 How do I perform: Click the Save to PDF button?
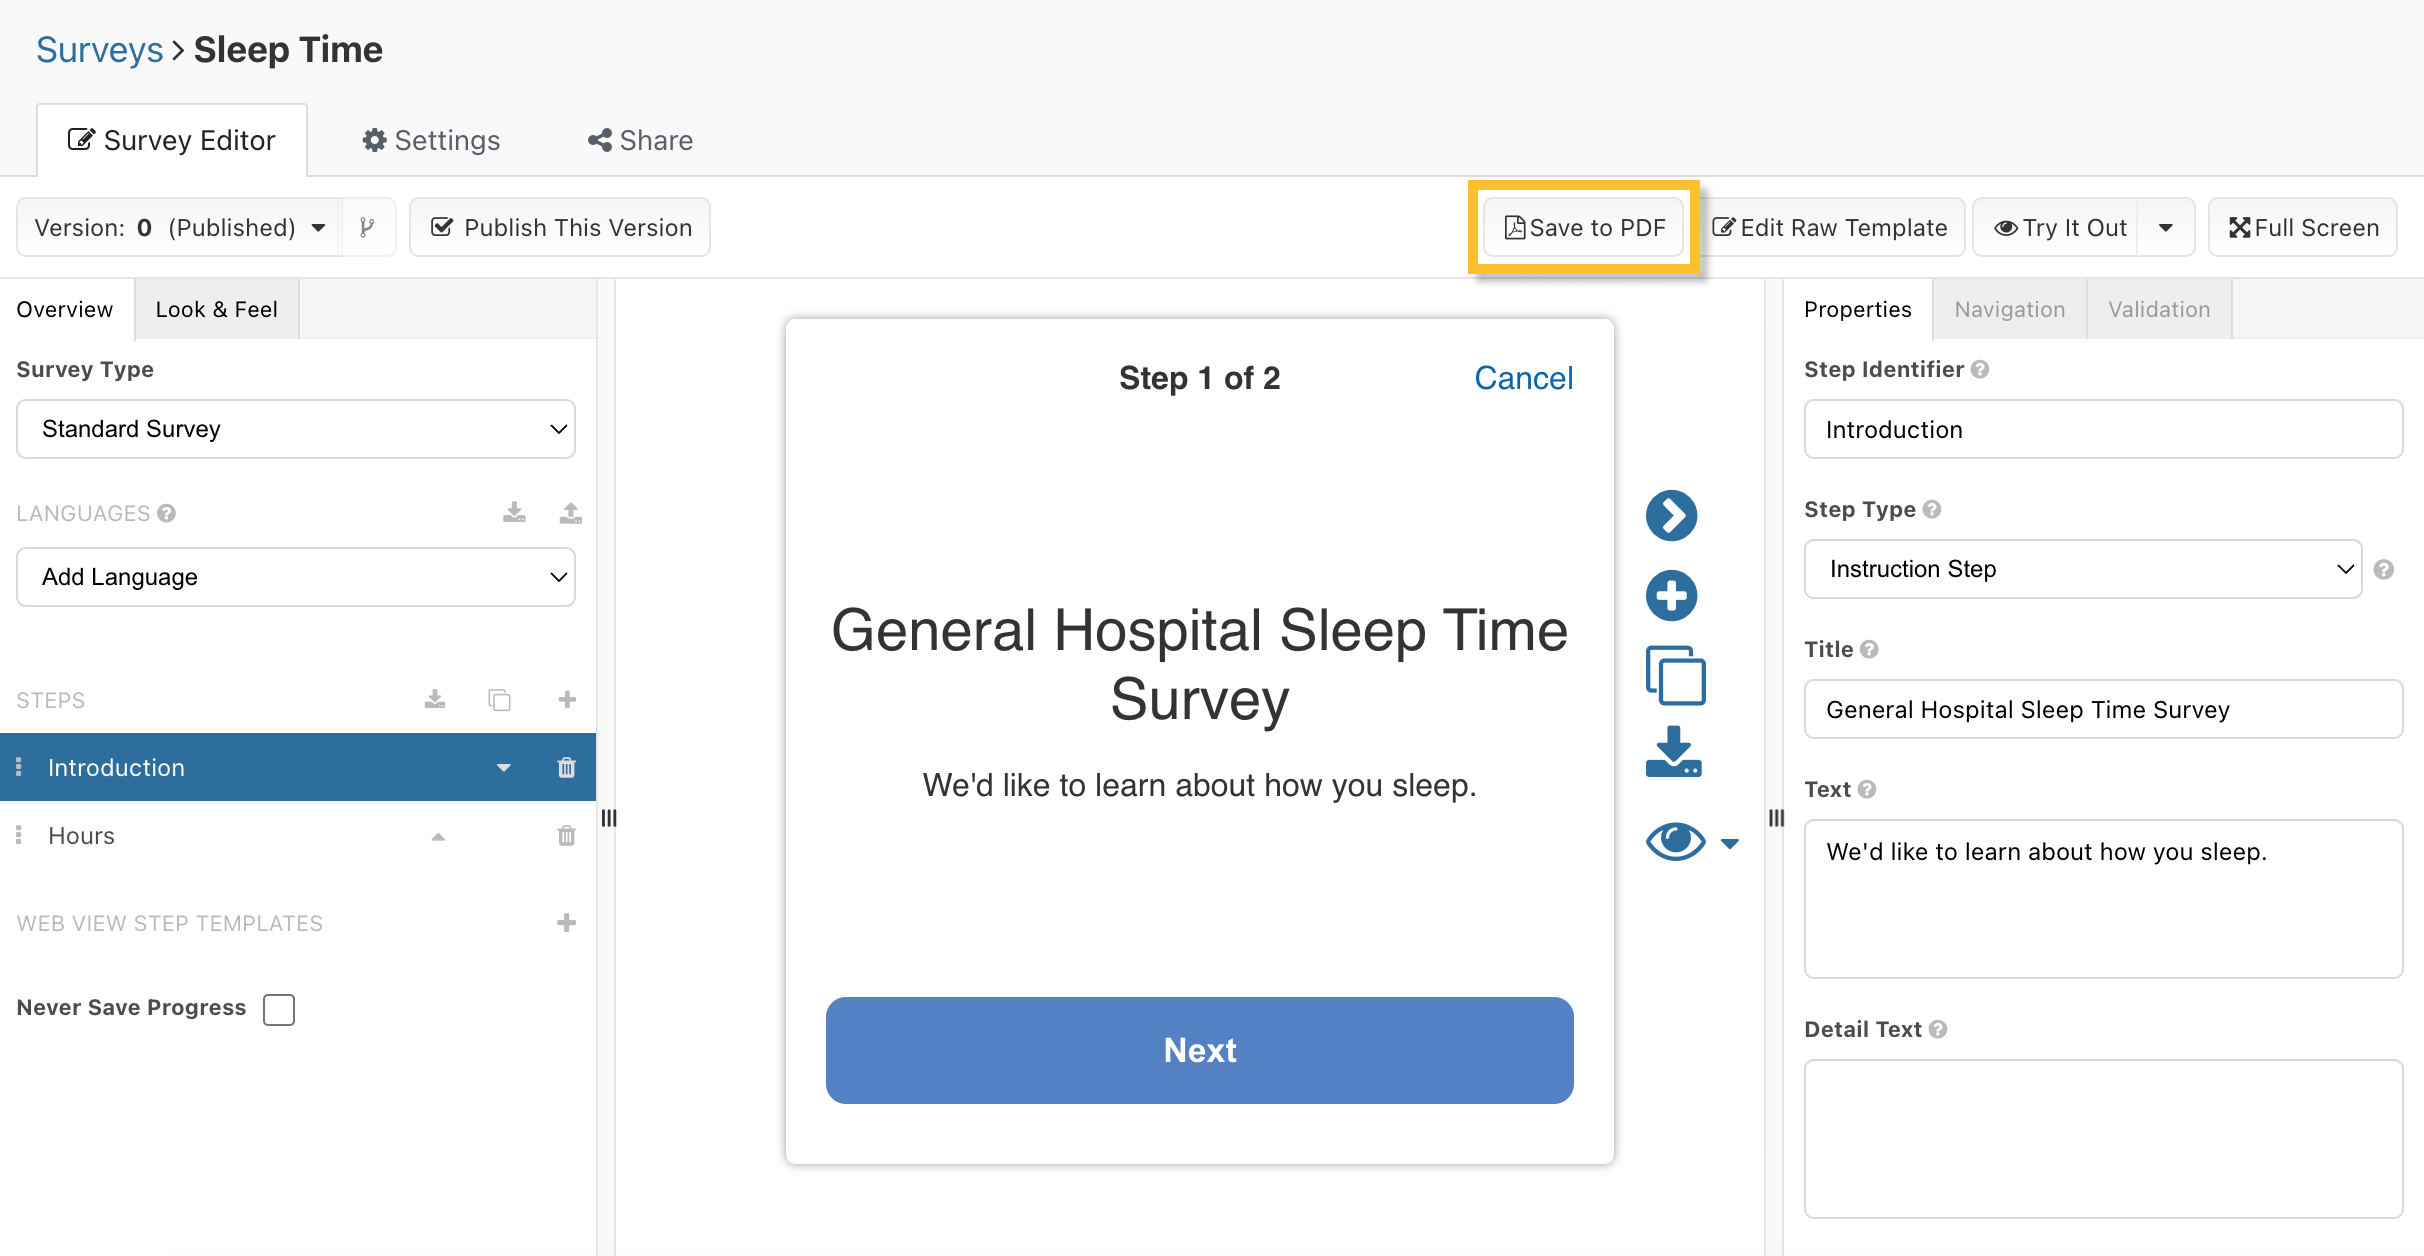[x=1584, y=228]
